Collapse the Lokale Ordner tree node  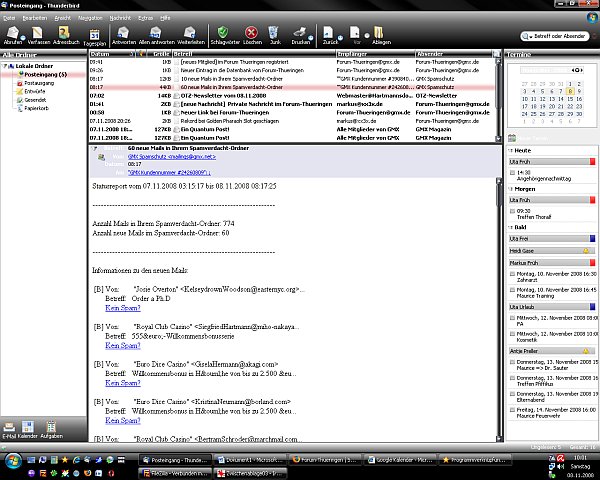point(5,66)
